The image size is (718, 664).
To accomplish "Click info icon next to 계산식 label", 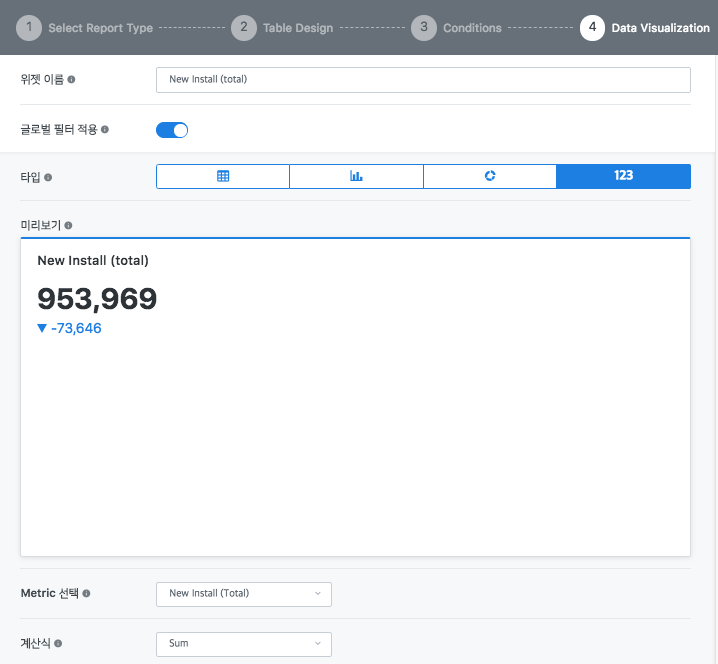I will 58,643.
